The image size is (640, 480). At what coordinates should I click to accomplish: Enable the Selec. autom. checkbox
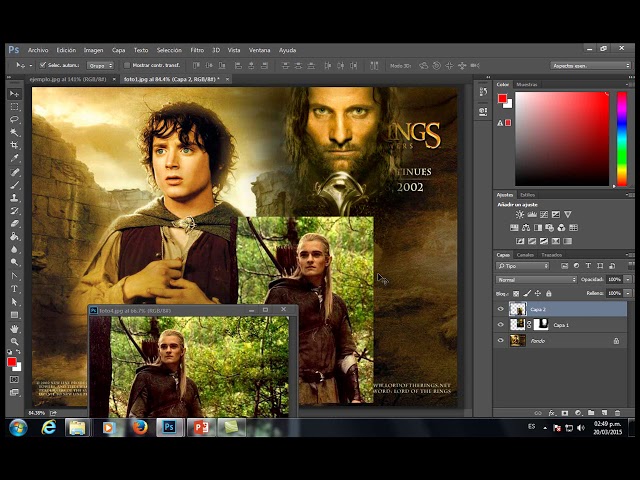(42, 65)
